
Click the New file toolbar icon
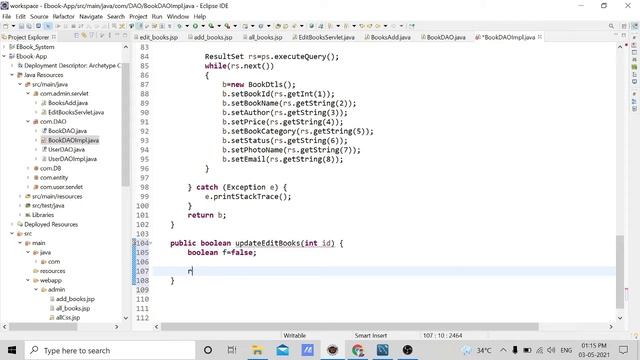click(x=6, y=26)
